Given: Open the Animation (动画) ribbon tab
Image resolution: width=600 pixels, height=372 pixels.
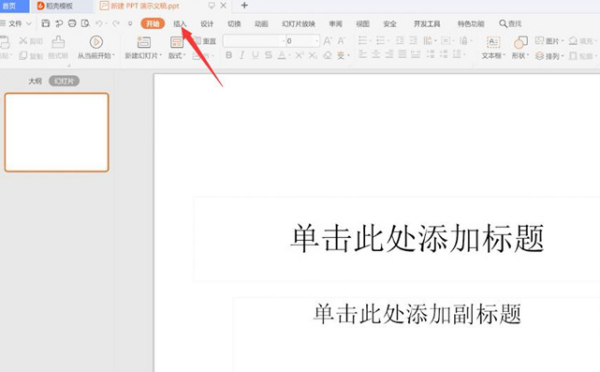Looking at the screenshot, I should [x=261, y=24].
